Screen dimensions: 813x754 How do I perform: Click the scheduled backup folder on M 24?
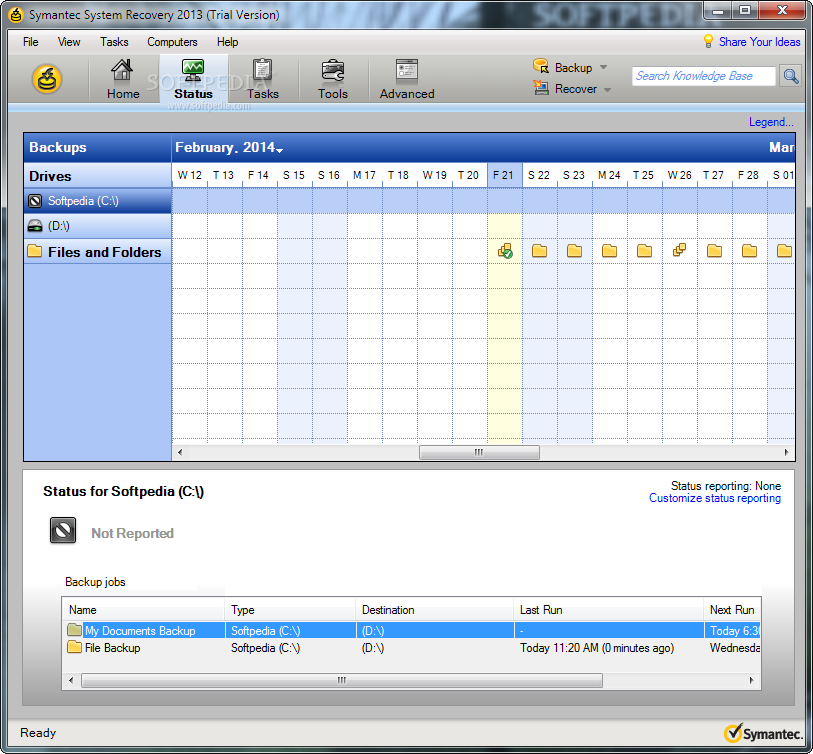[x=609, y=251]
